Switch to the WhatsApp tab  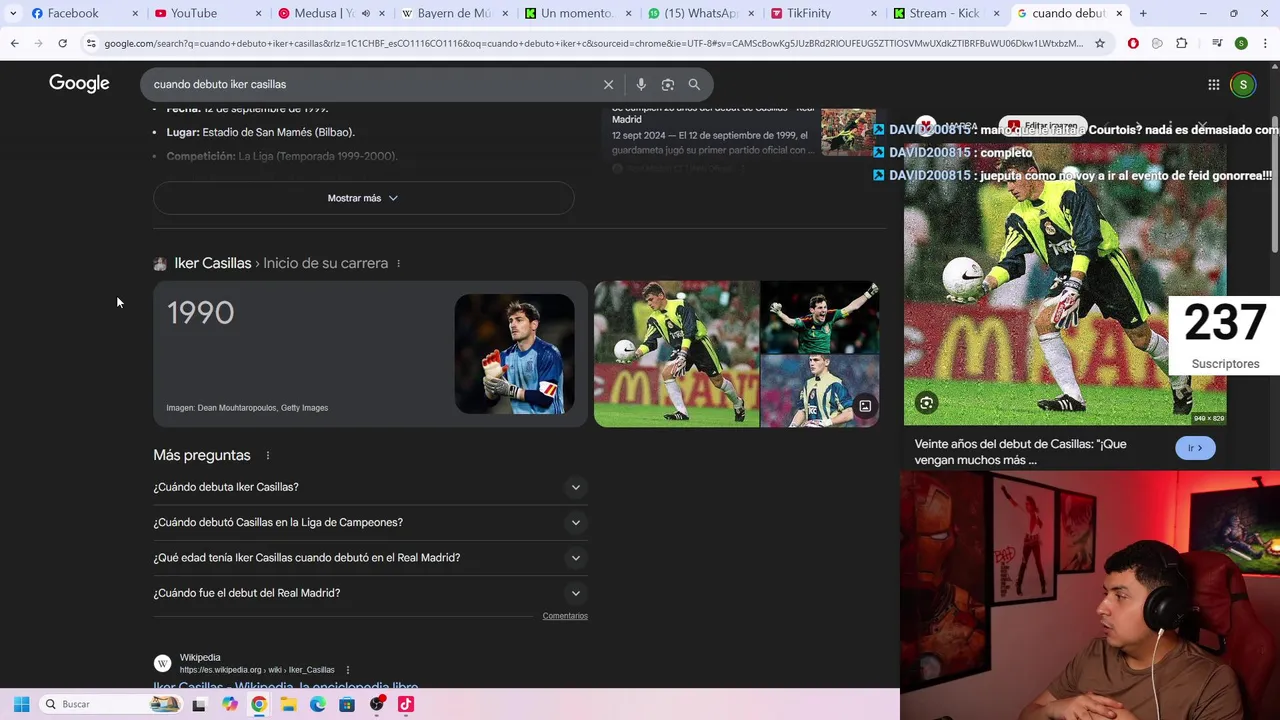[702, 13]
